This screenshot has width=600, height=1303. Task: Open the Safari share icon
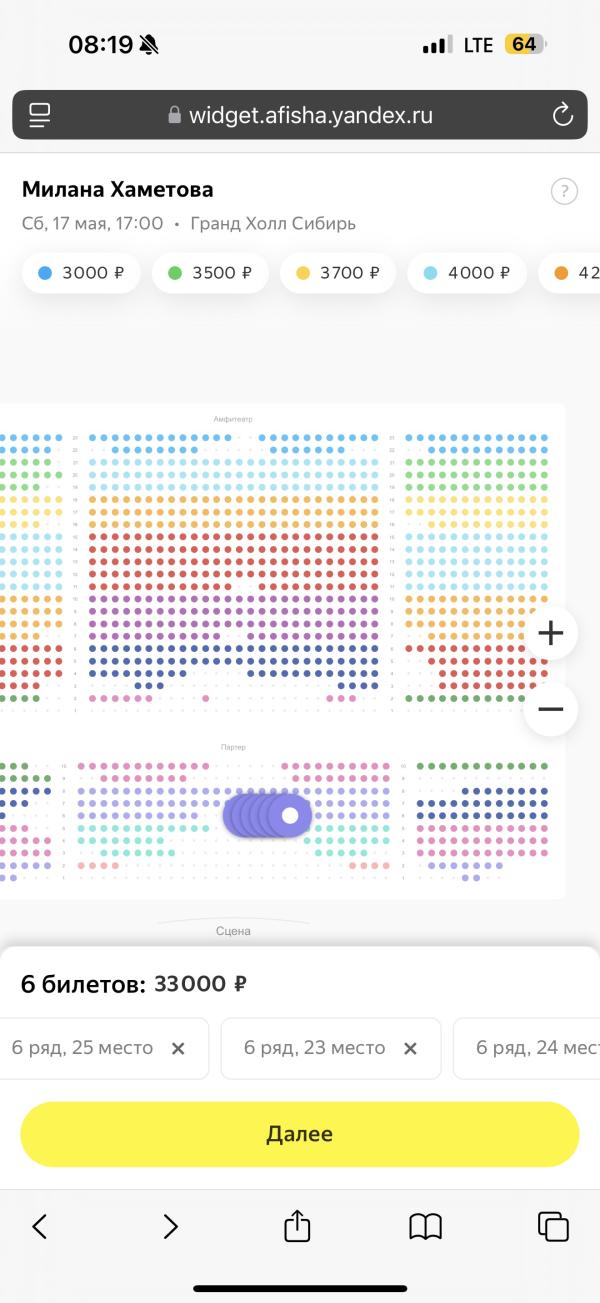297,1224
